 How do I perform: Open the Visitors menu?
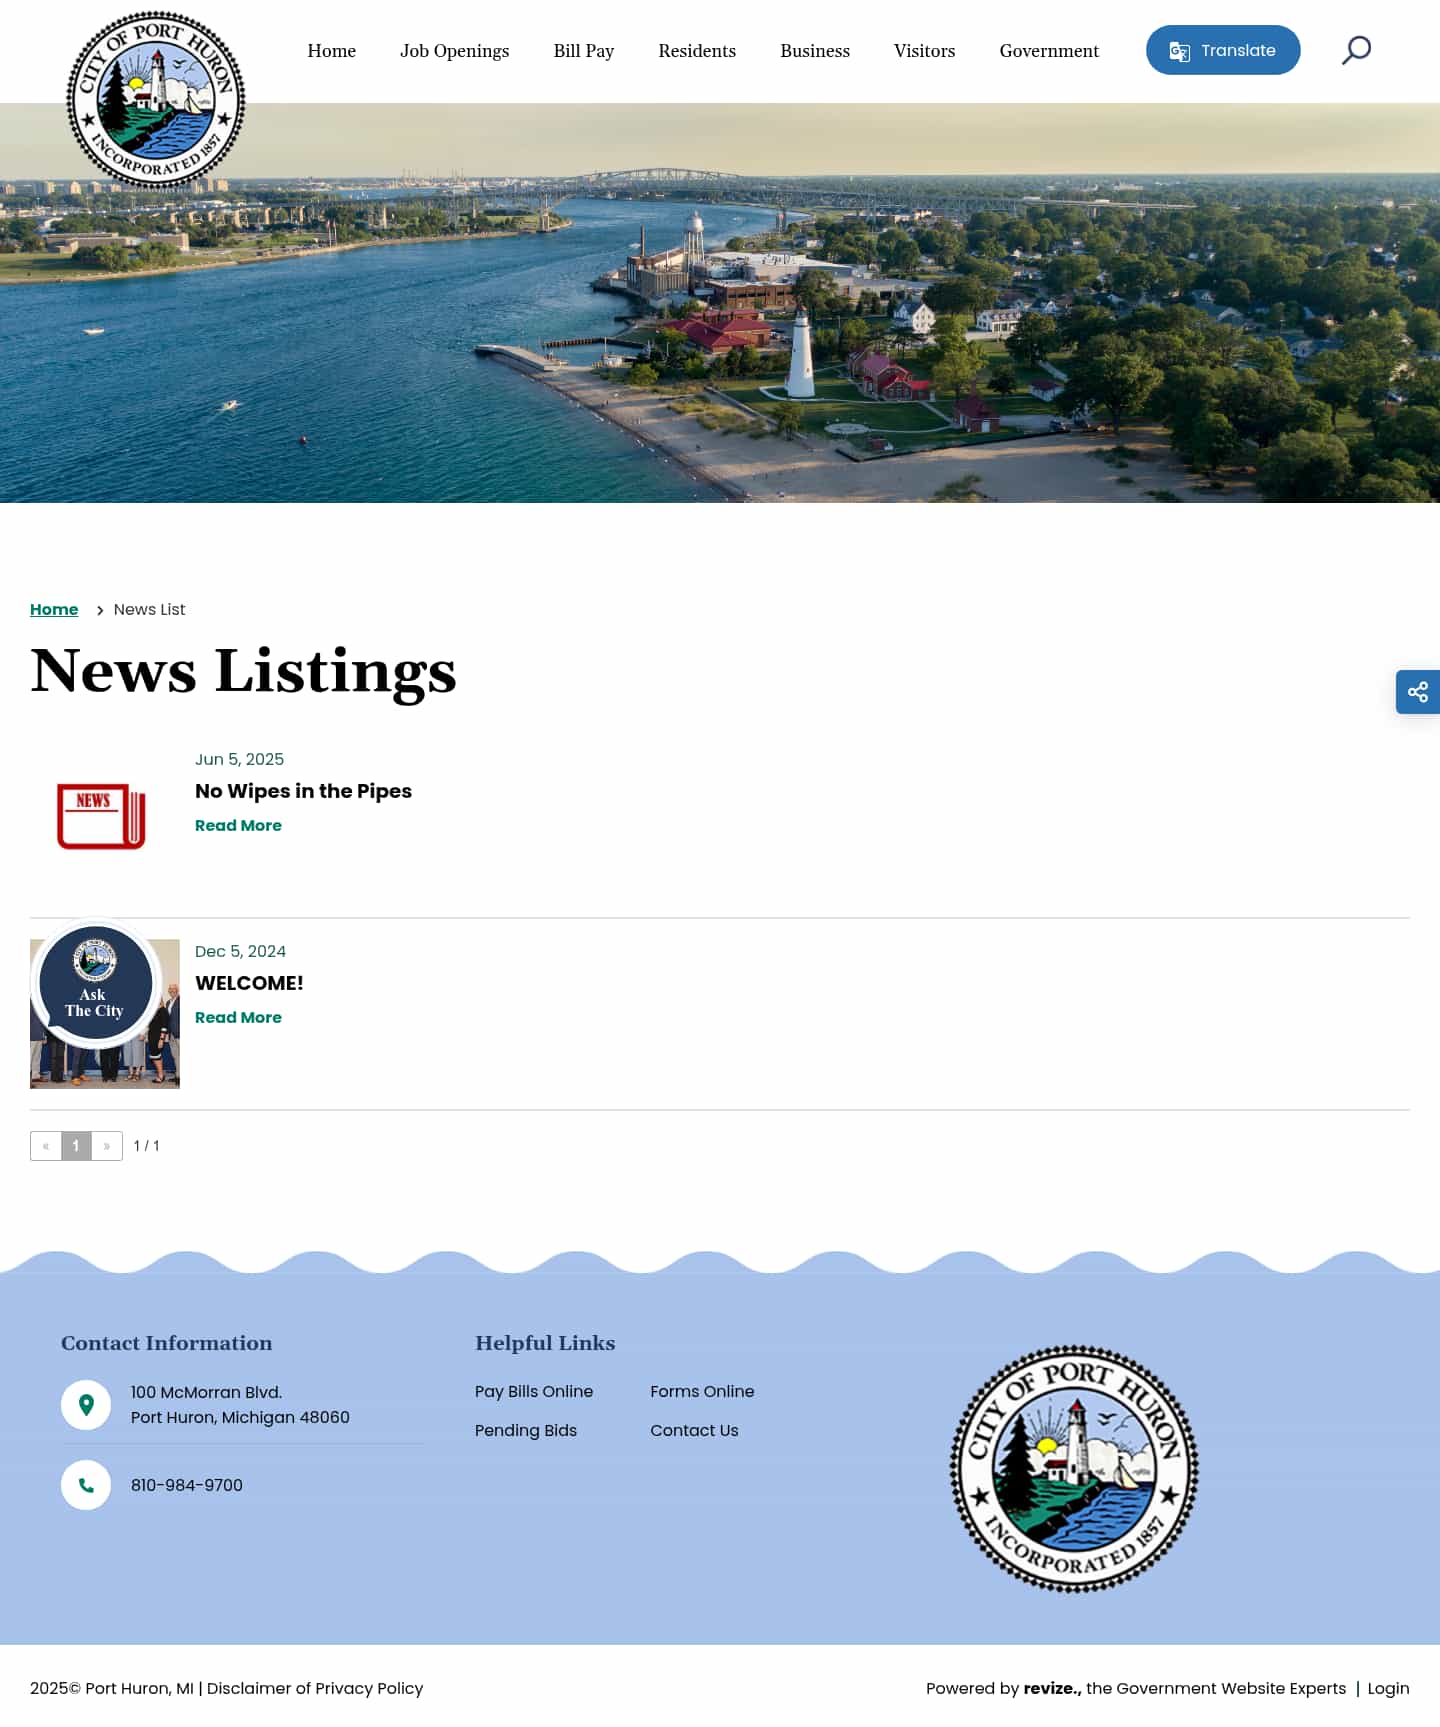click(924, 51)
